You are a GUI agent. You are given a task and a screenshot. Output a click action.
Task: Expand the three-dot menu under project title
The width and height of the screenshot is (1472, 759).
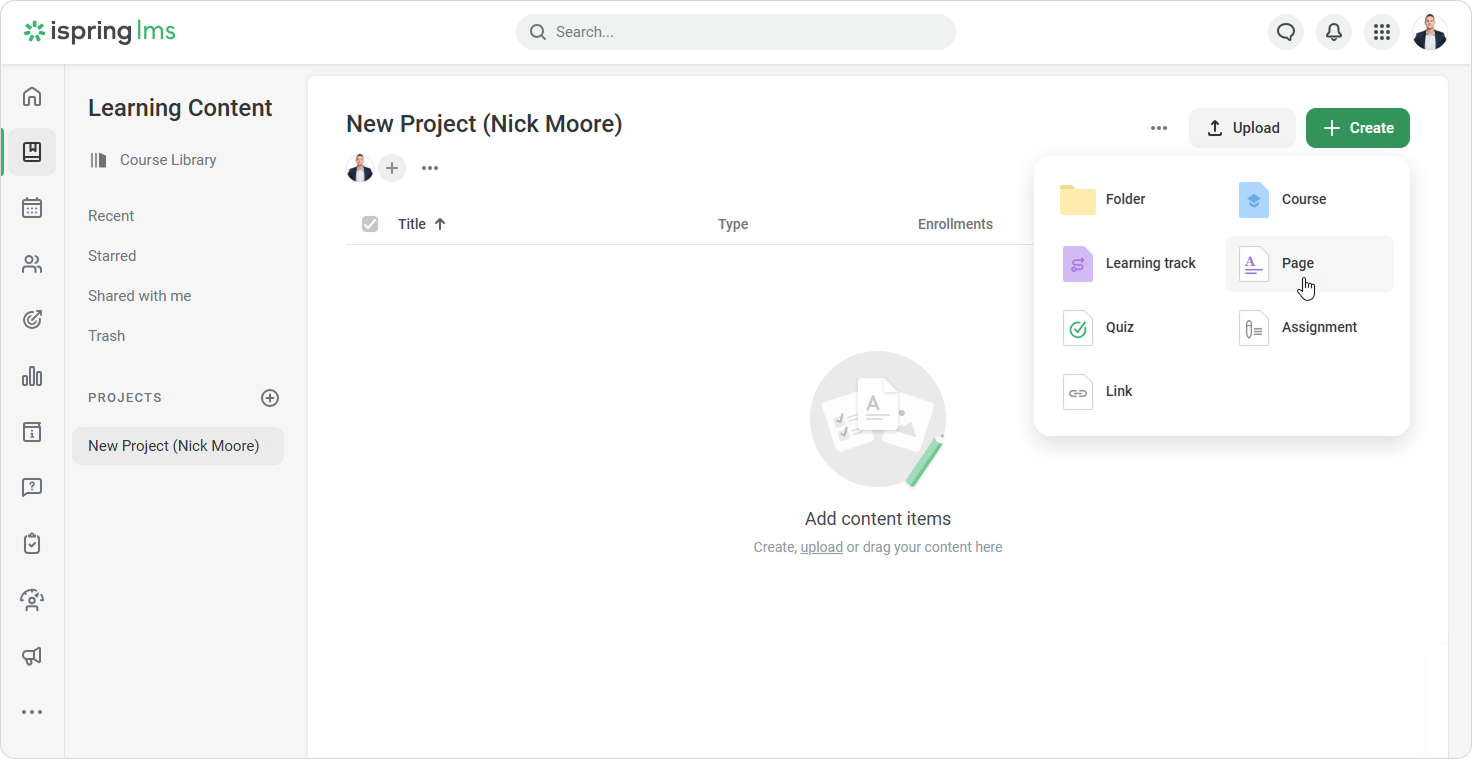click(430, 168)
